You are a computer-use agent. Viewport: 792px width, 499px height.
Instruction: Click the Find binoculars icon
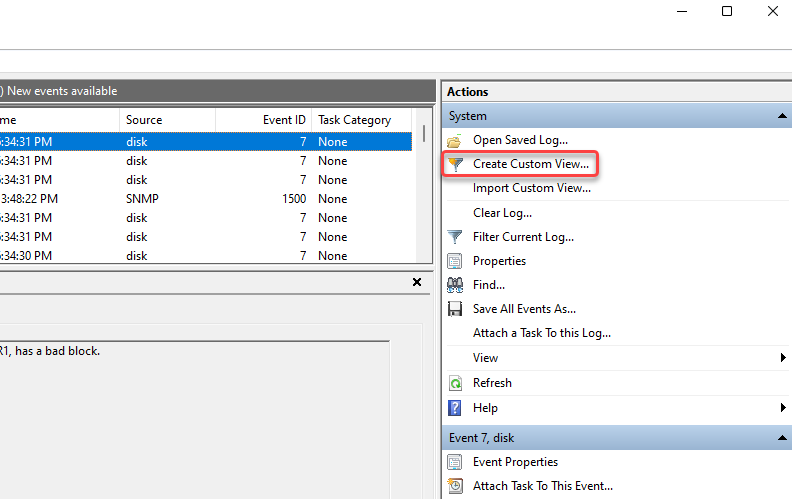coord(455,285)
